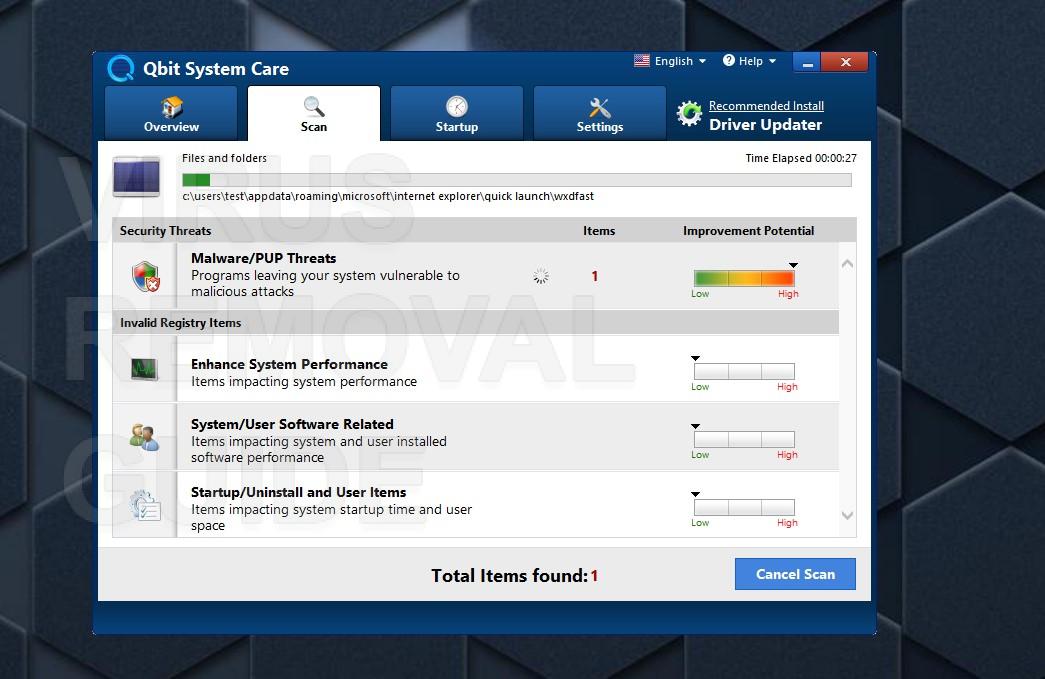Screen dimensions: 1045x679
Task: Click the System/User Software Related people icon
Action: click(x=144, y=437)
